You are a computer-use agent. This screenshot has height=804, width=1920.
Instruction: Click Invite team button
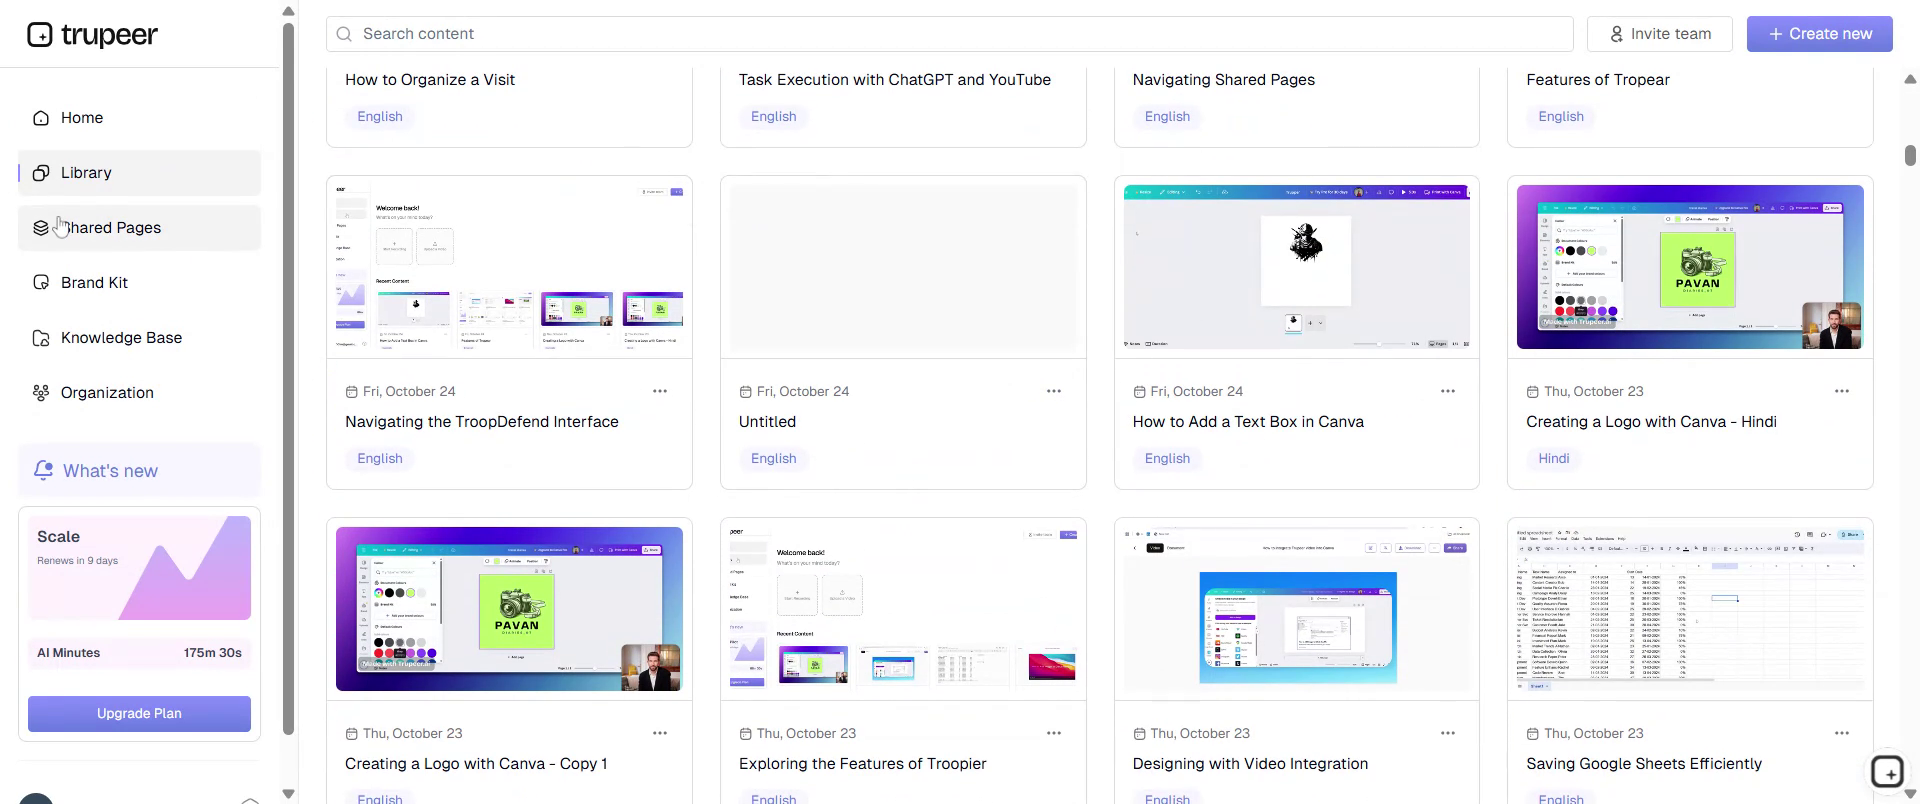[1660, 34]
